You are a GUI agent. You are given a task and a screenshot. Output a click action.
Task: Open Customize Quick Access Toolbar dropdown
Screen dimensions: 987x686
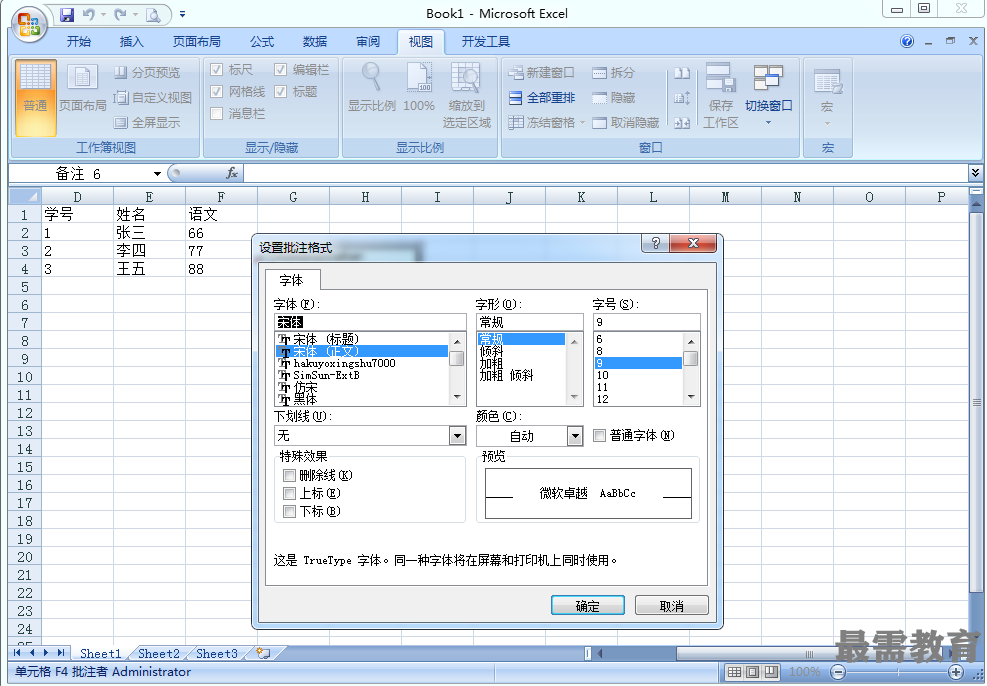[x=183, y=14]
